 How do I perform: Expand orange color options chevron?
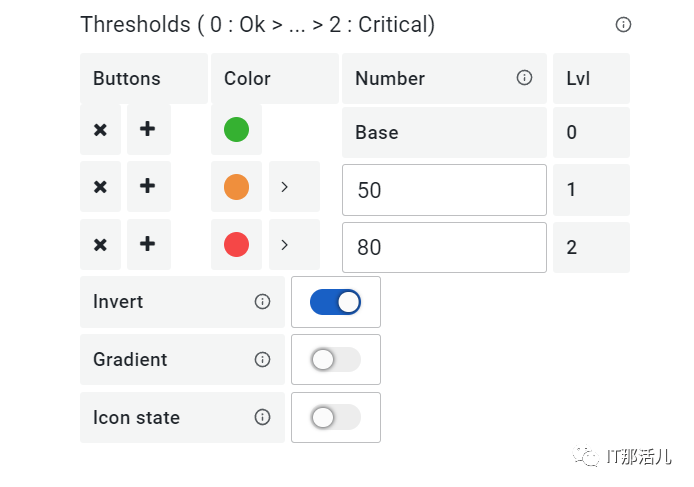click(285, 187)
